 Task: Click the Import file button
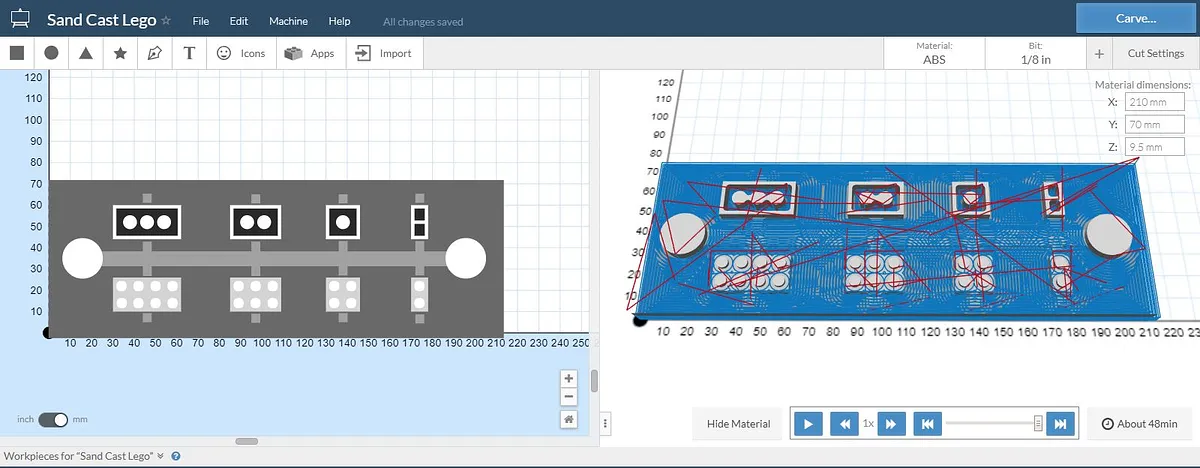pyautogui.click(x=383, y=53)
